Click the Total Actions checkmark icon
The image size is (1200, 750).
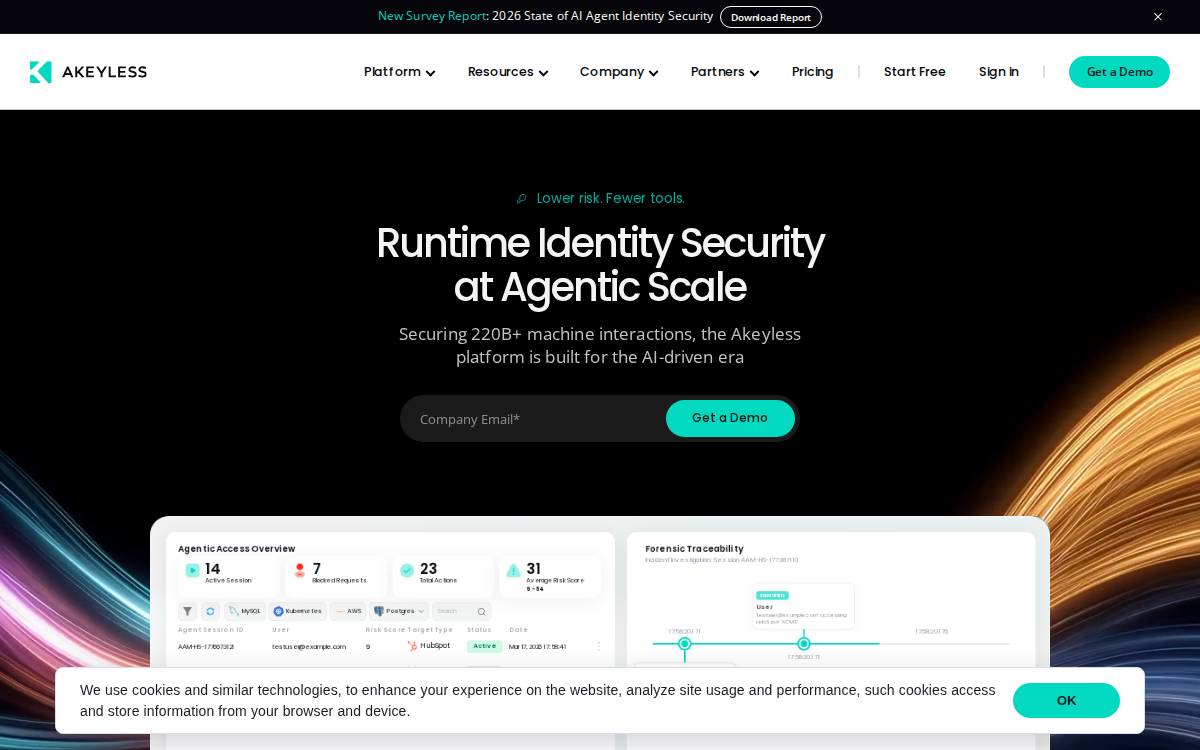point(407,570)
